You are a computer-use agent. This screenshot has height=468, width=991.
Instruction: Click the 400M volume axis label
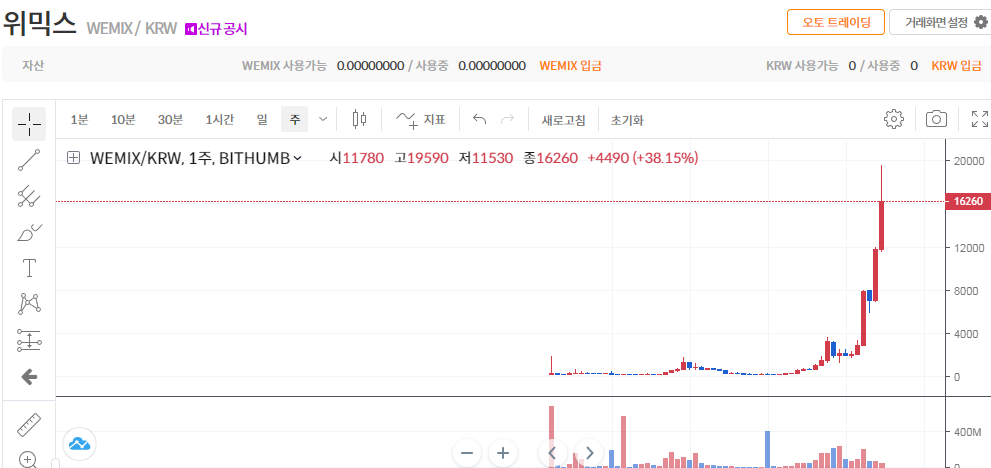[967, 433]
